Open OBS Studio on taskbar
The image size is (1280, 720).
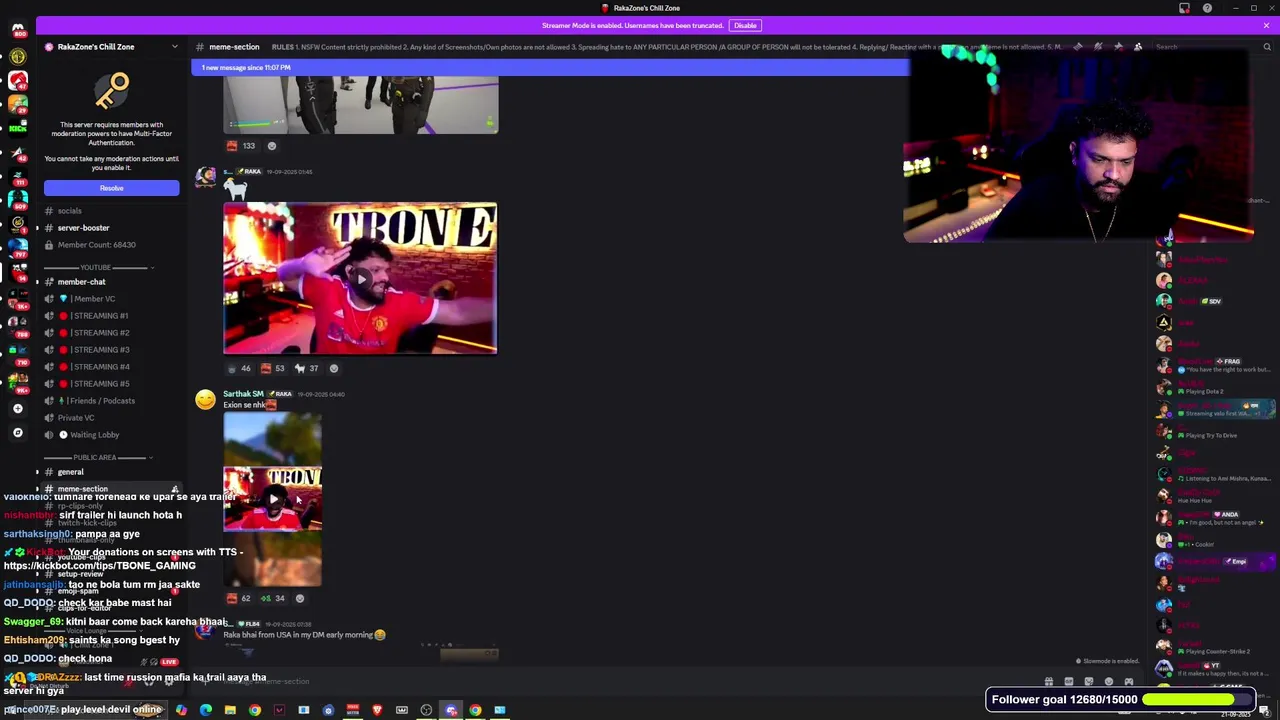426,710
